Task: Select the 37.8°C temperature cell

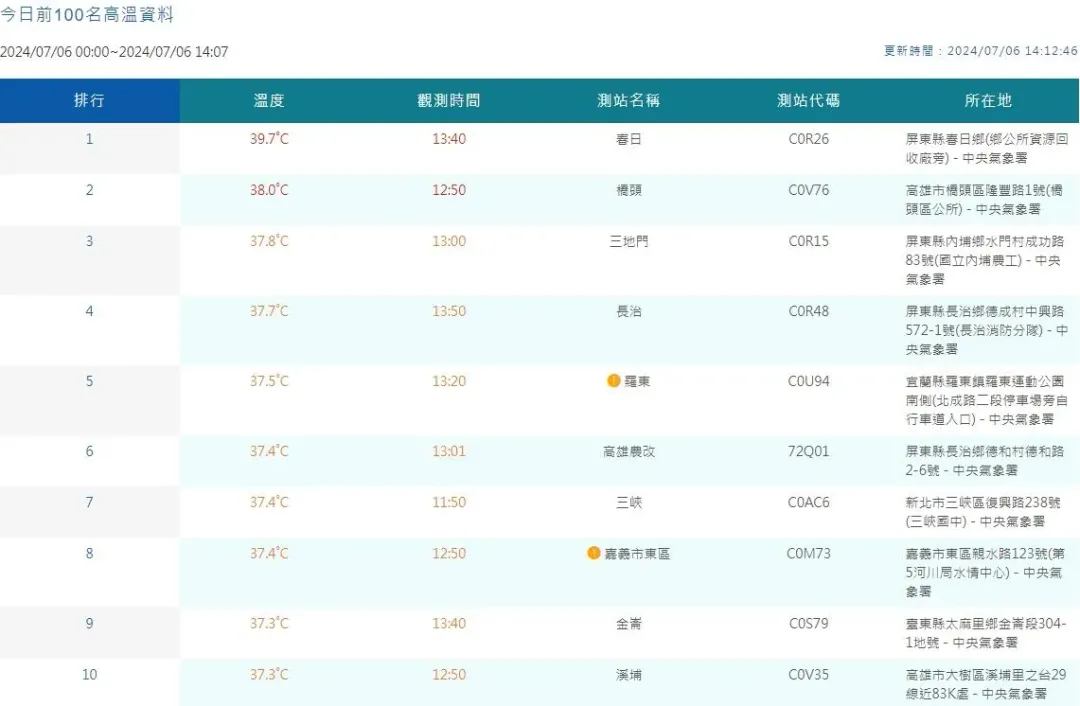Action: (269, 241)
